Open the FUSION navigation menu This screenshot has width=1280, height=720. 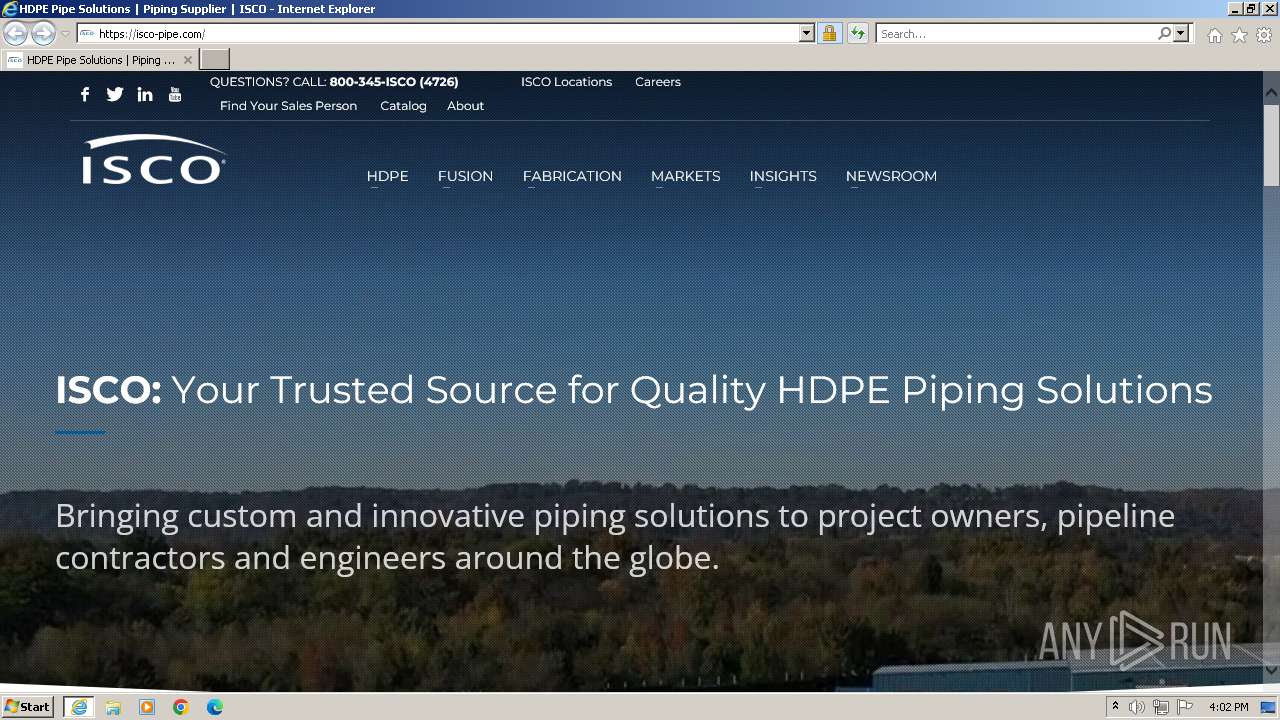(x=465, y=176)
